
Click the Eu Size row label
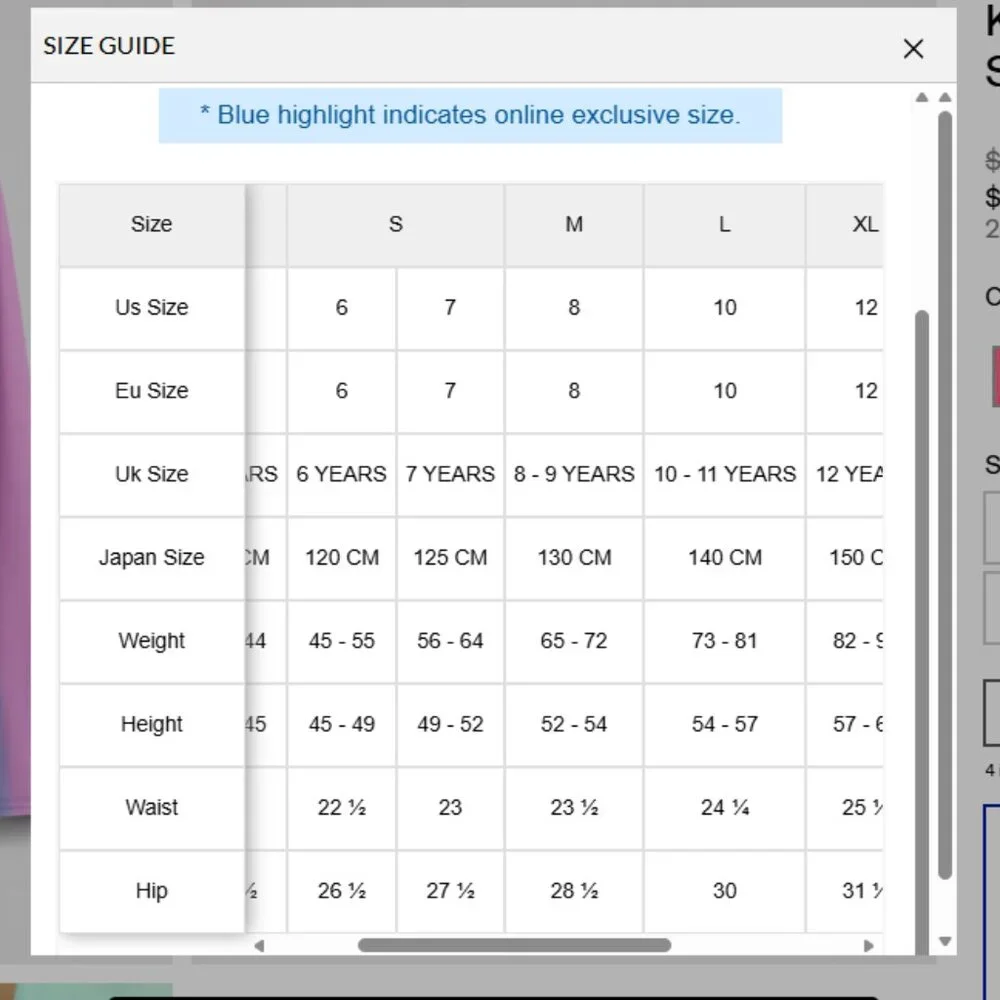click(152, 391)
